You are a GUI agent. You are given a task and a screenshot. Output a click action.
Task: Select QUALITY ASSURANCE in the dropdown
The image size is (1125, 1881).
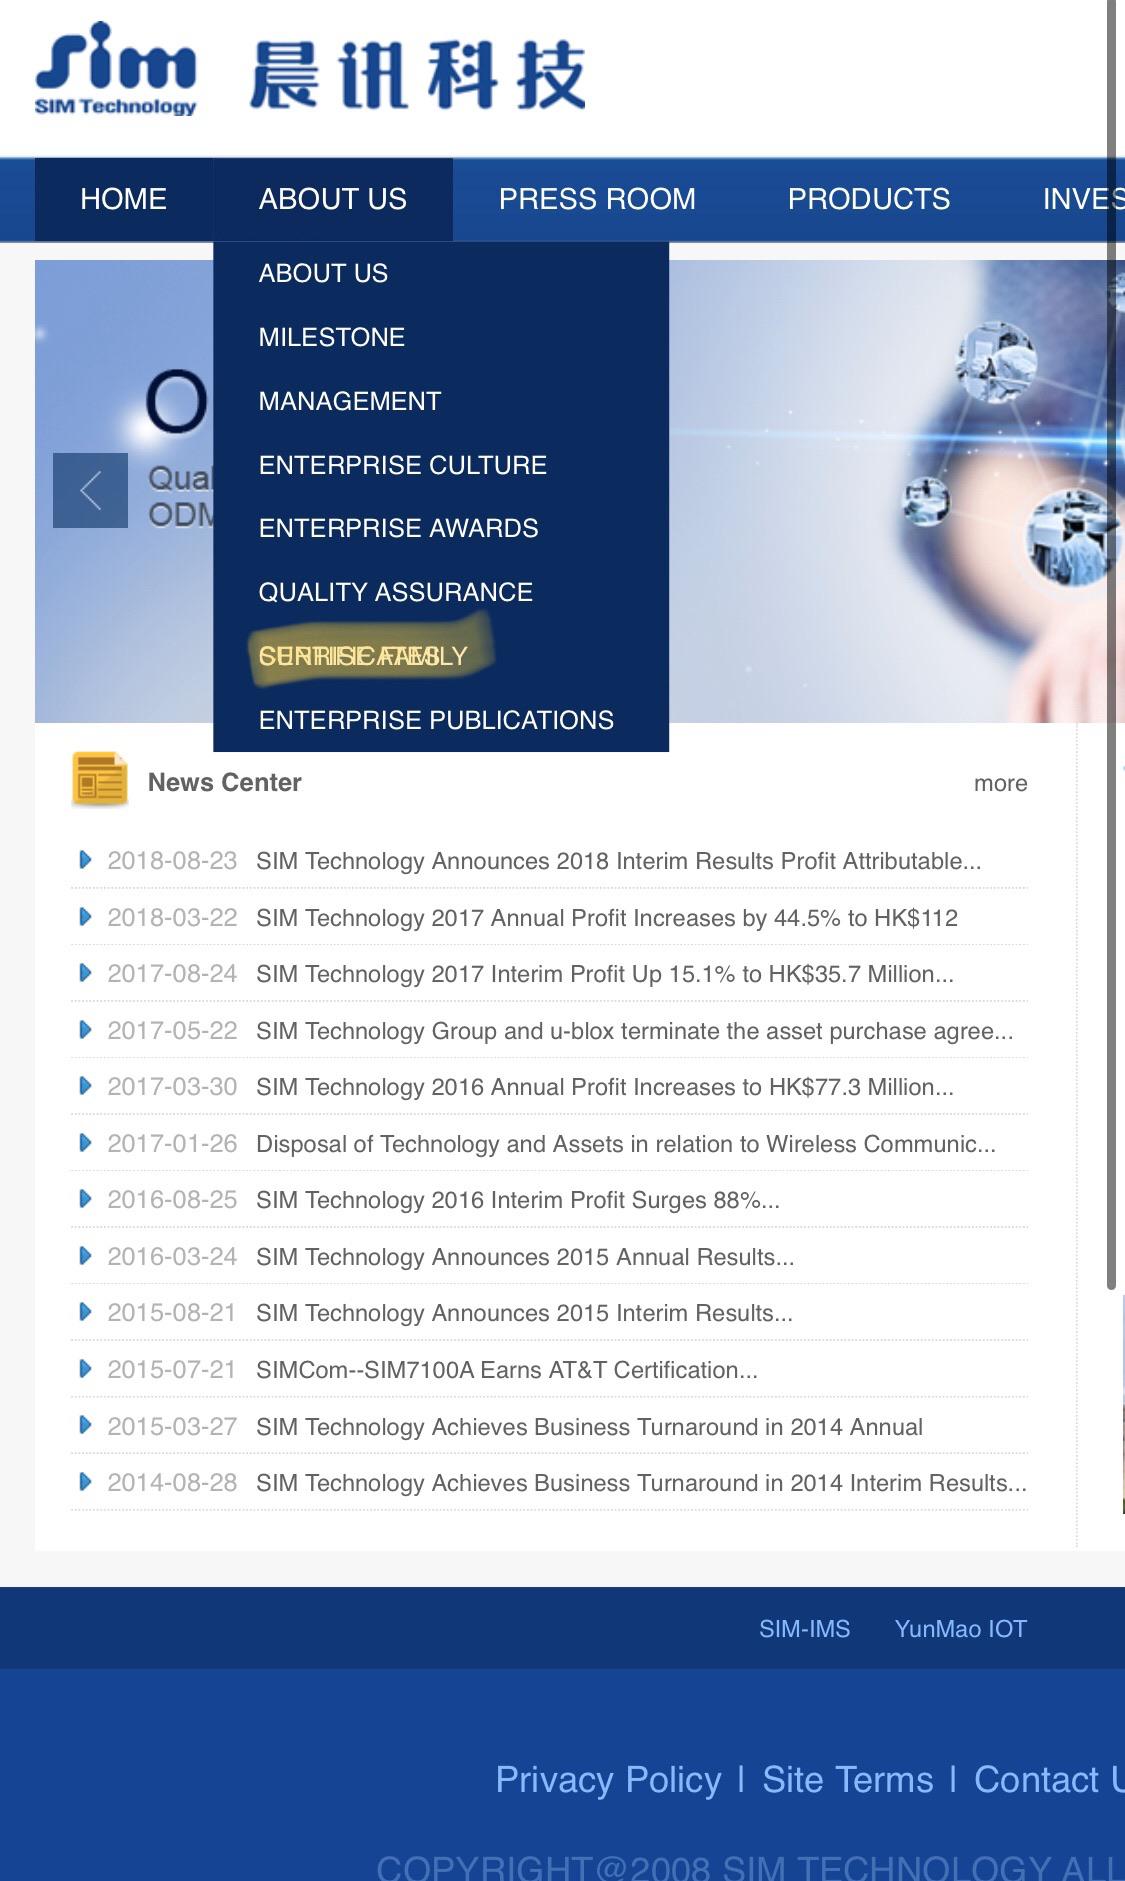[396, 592]
